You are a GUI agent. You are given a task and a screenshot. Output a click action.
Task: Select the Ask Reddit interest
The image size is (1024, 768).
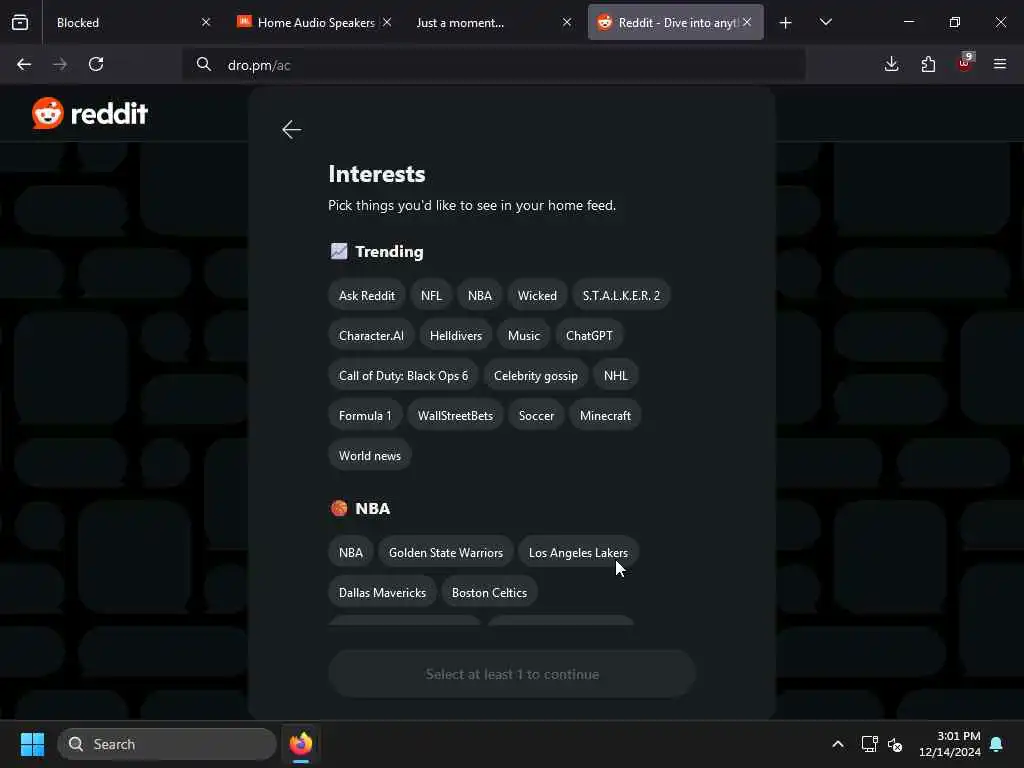(366, 296)
